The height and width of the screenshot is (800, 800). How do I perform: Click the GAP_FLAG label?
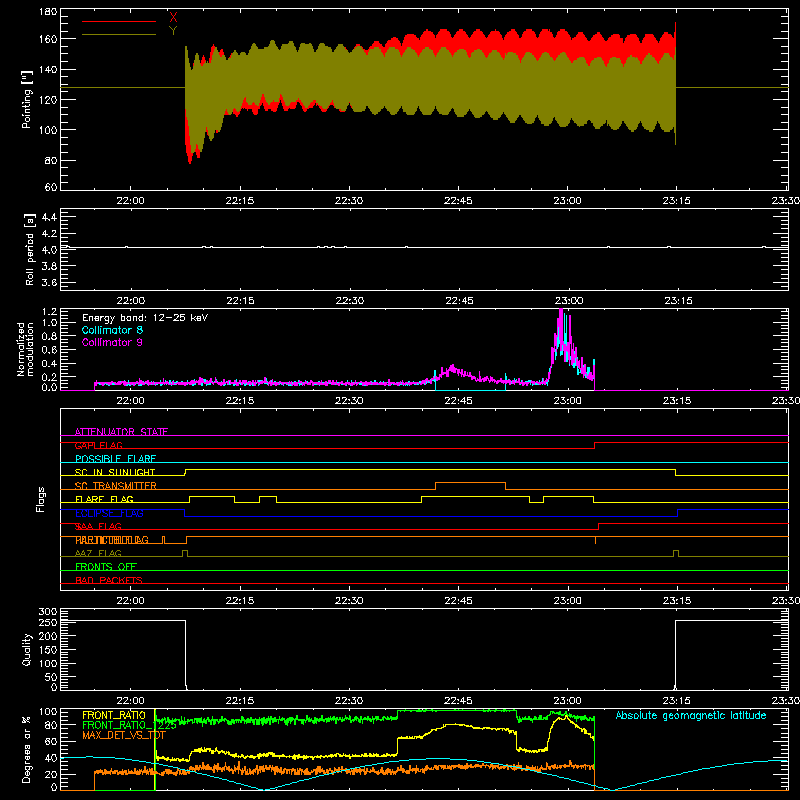tap(98, 445)
